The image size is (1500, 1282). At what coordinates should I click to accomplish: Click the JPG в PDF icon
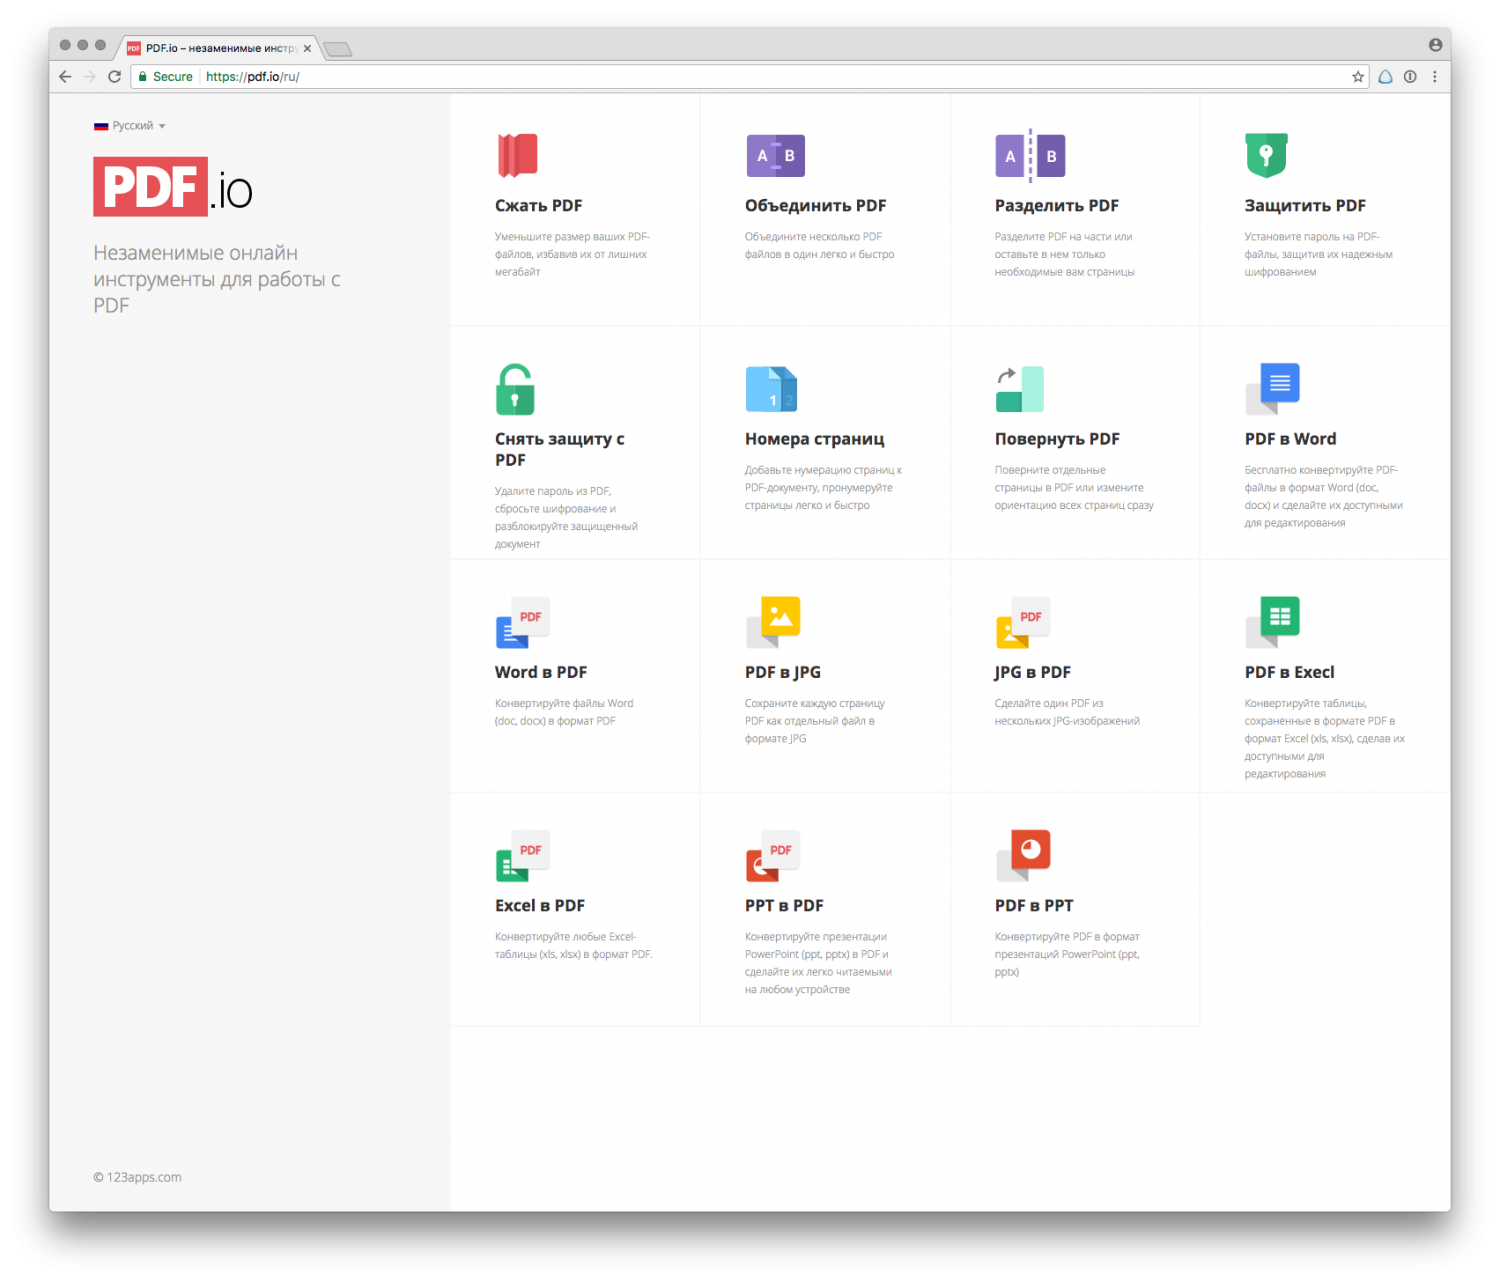(1023, 622)
